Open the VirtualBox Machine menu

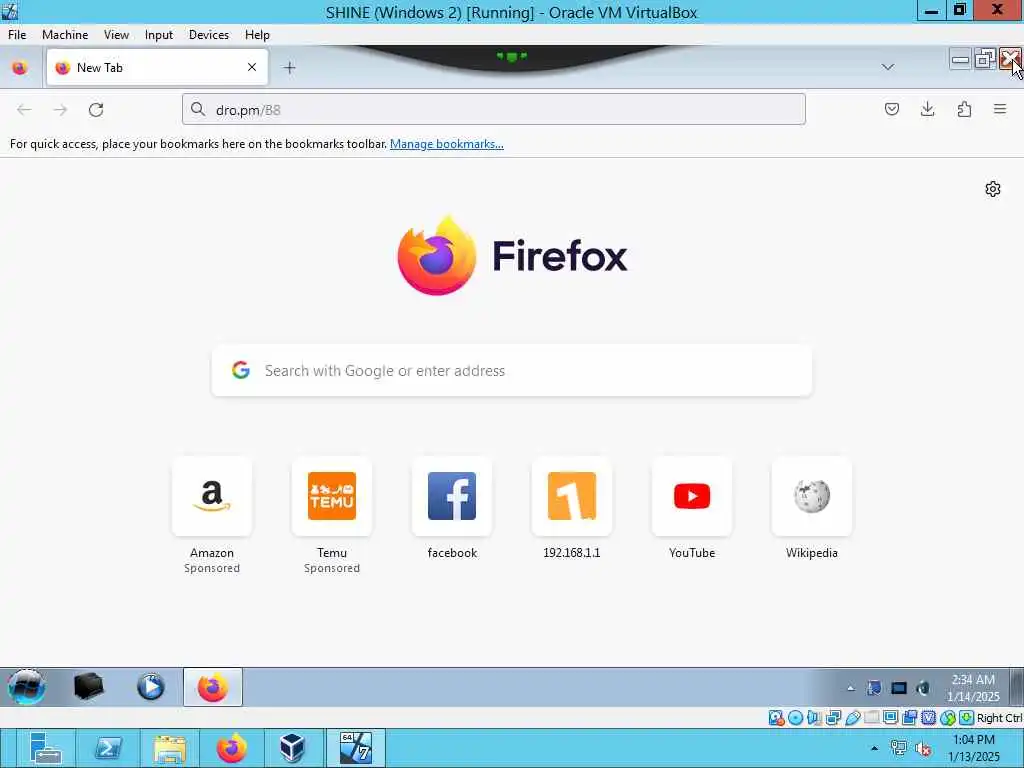point(65,35)
